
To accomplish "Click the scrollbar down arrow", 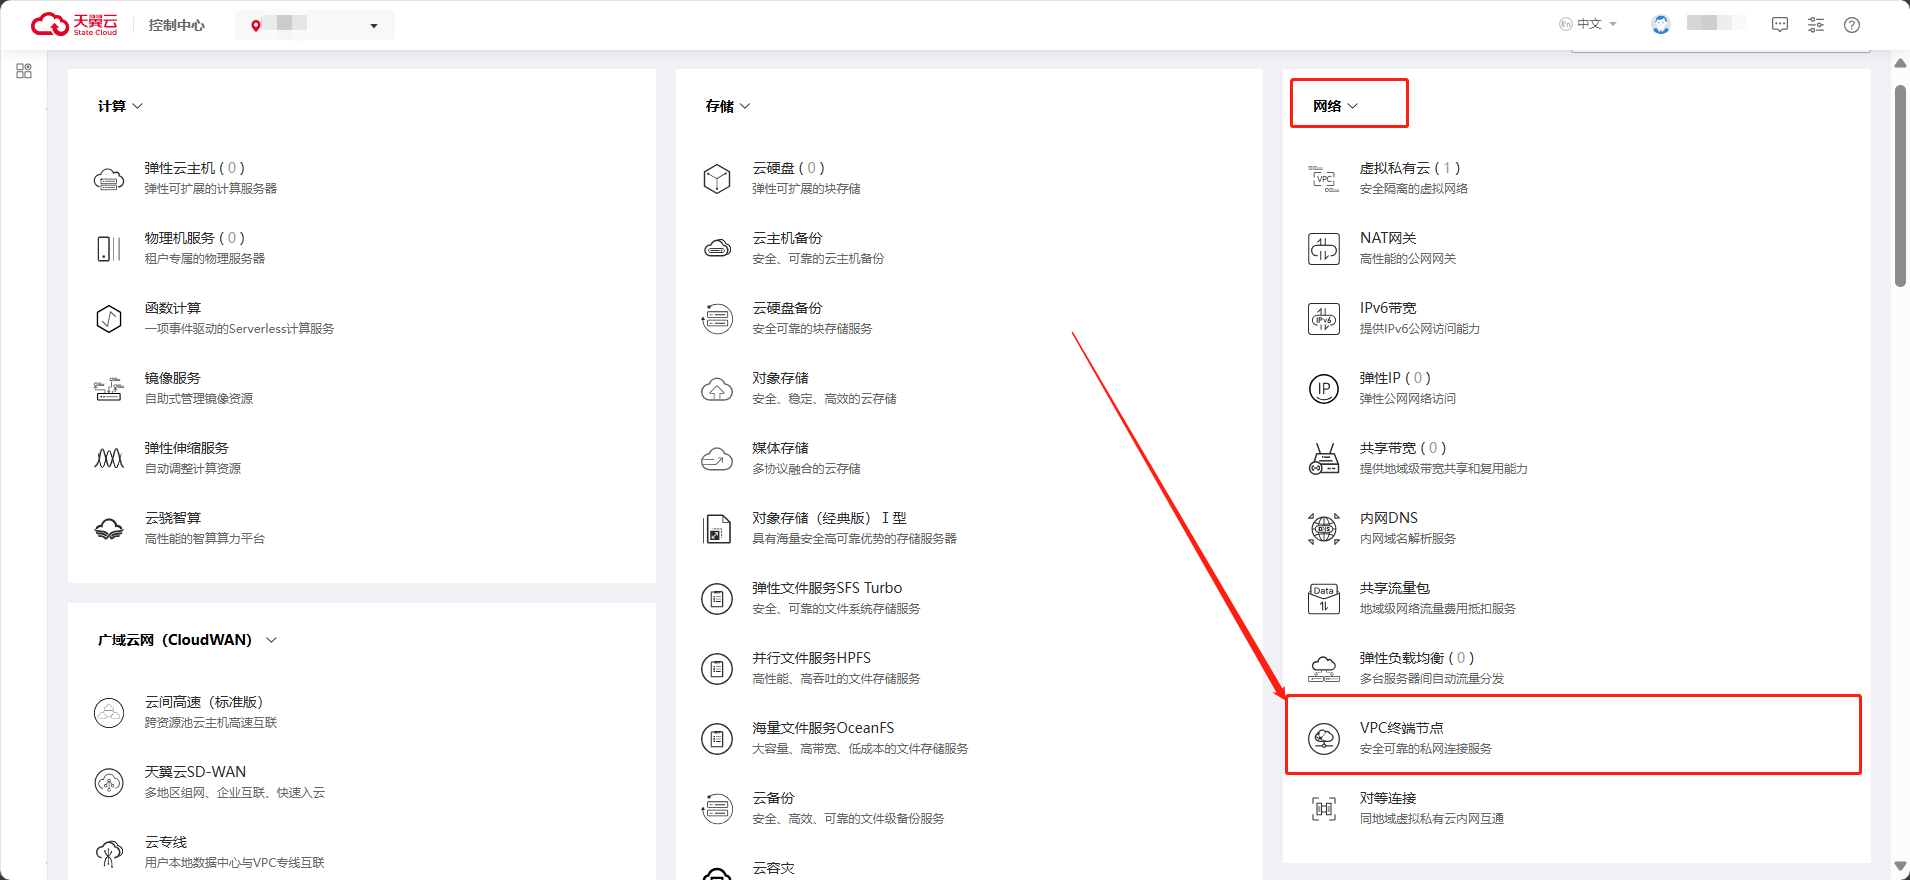I will (x=1900, y=867).
